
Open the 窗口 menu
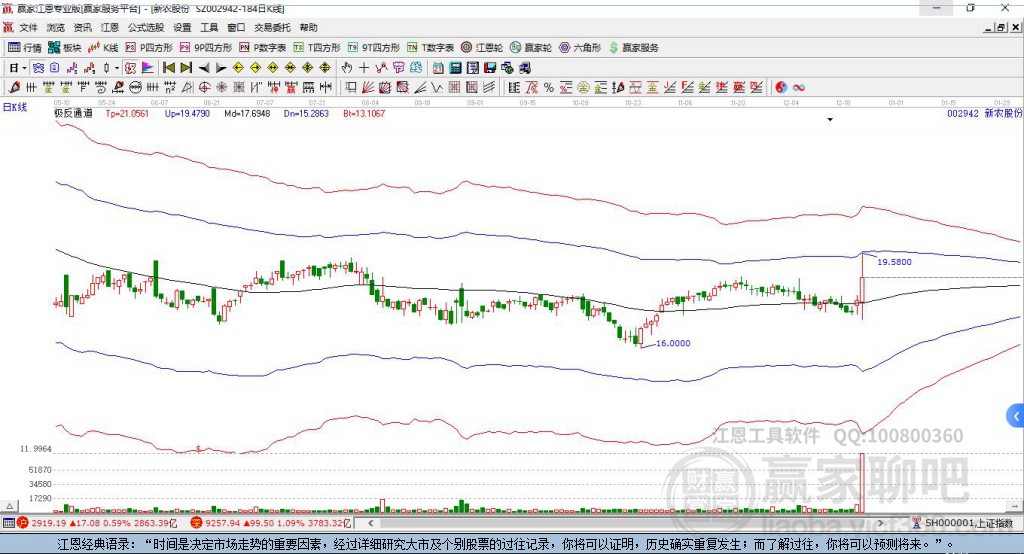(x=236, y=27)
